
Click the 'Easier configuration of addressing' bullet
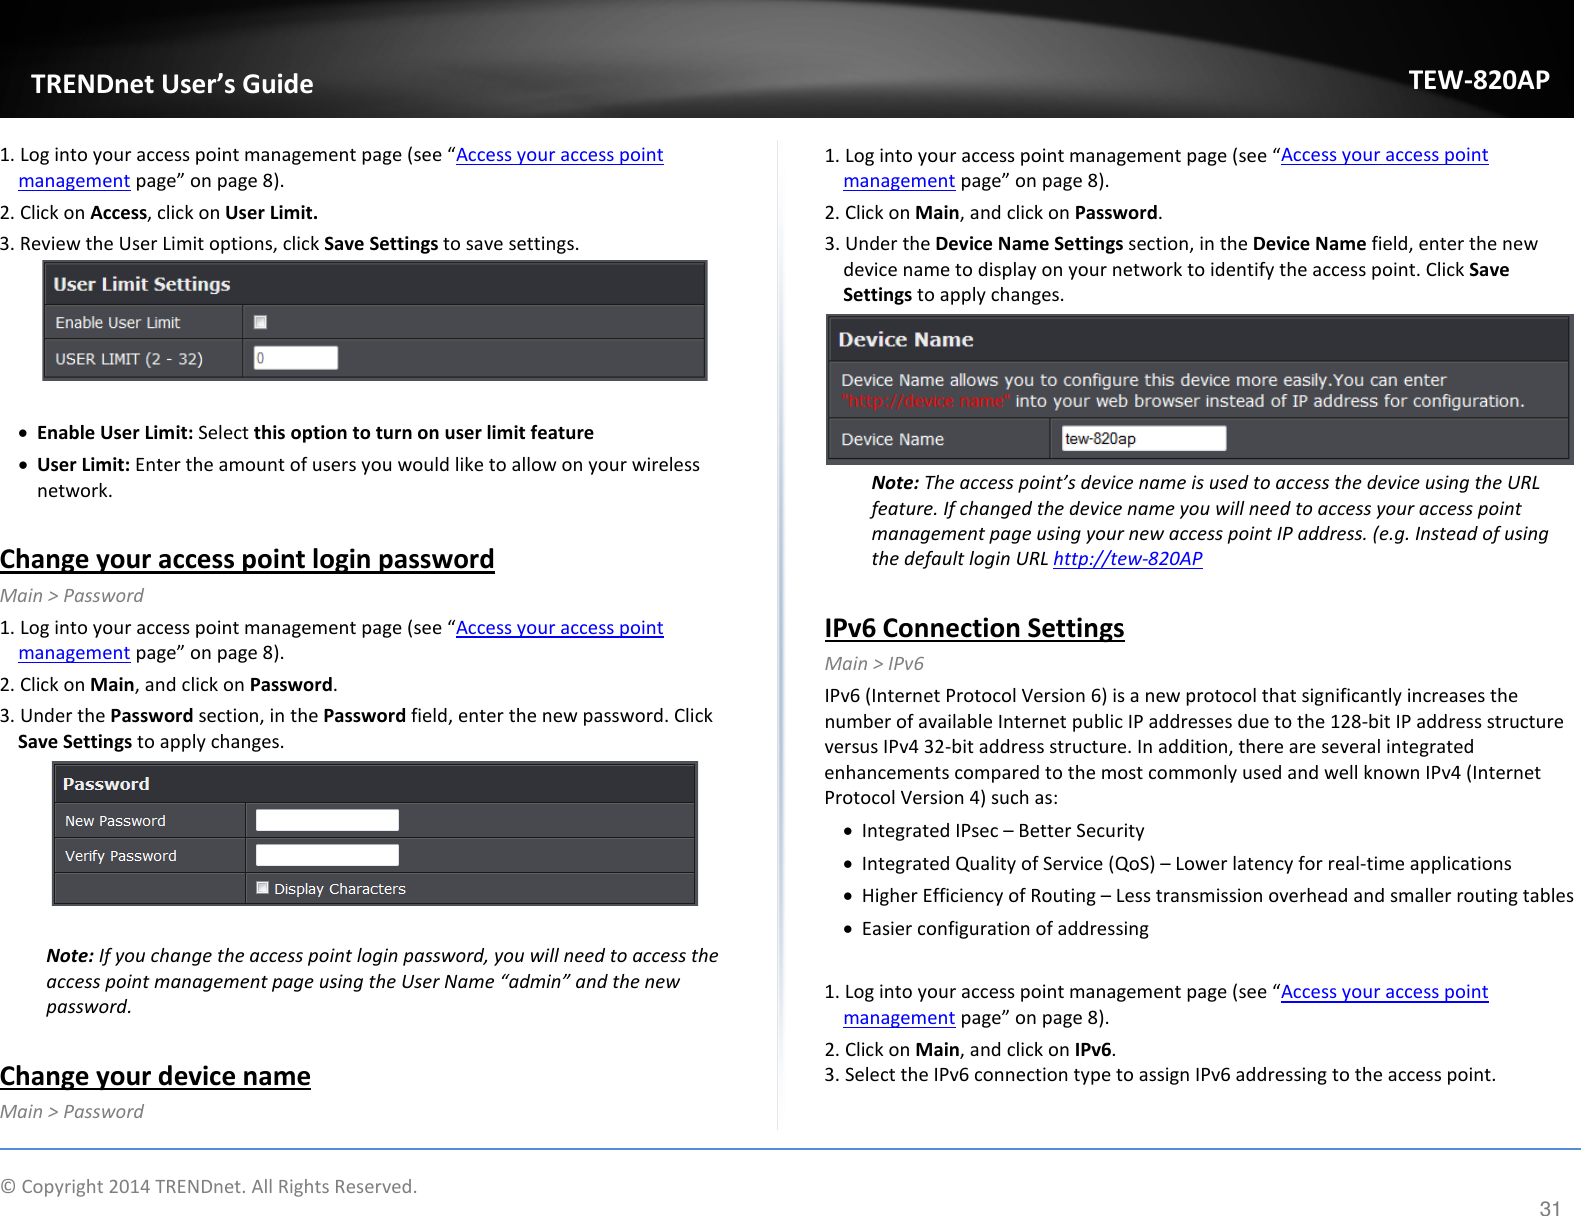(x=1005, y=929)
